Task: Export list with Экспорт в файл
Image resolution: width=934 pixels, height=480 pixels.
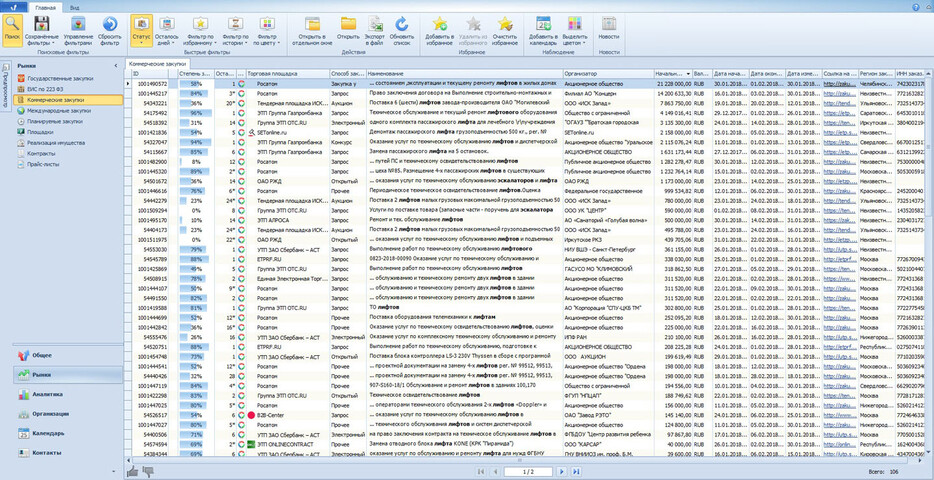Action: 375,32
